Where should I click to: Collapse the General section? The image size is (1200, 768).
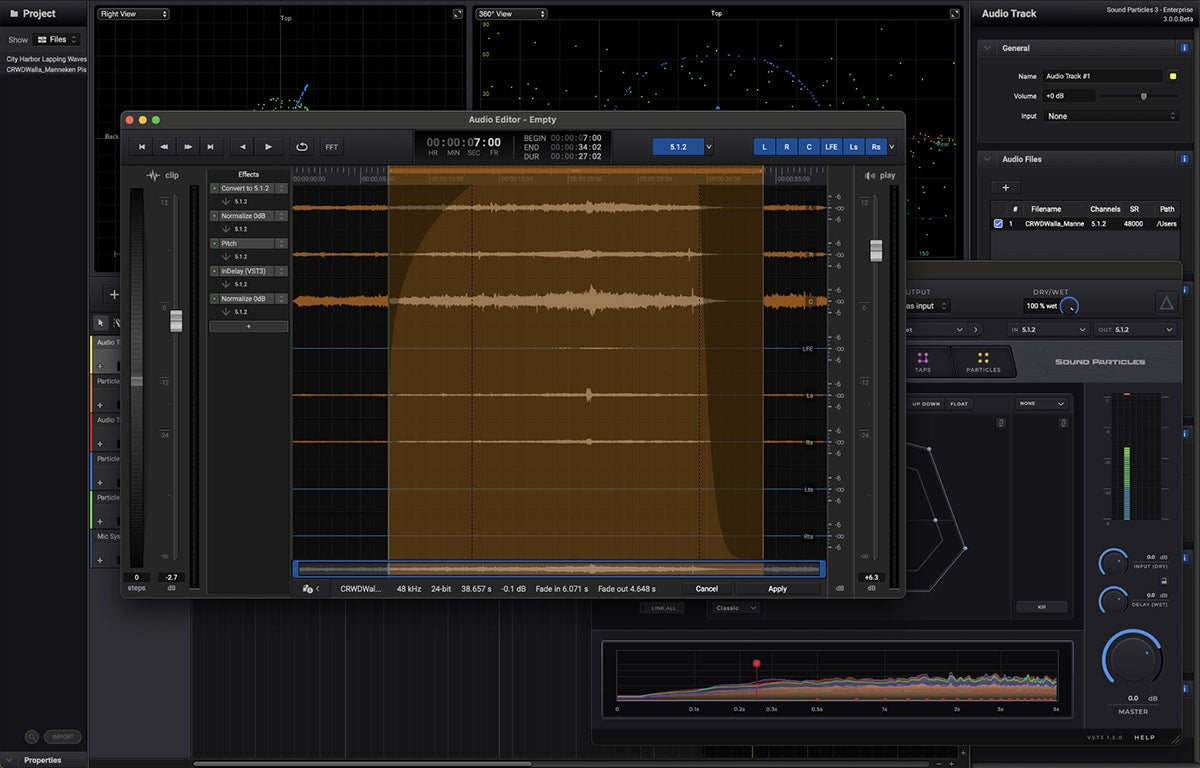pos(988,48)
